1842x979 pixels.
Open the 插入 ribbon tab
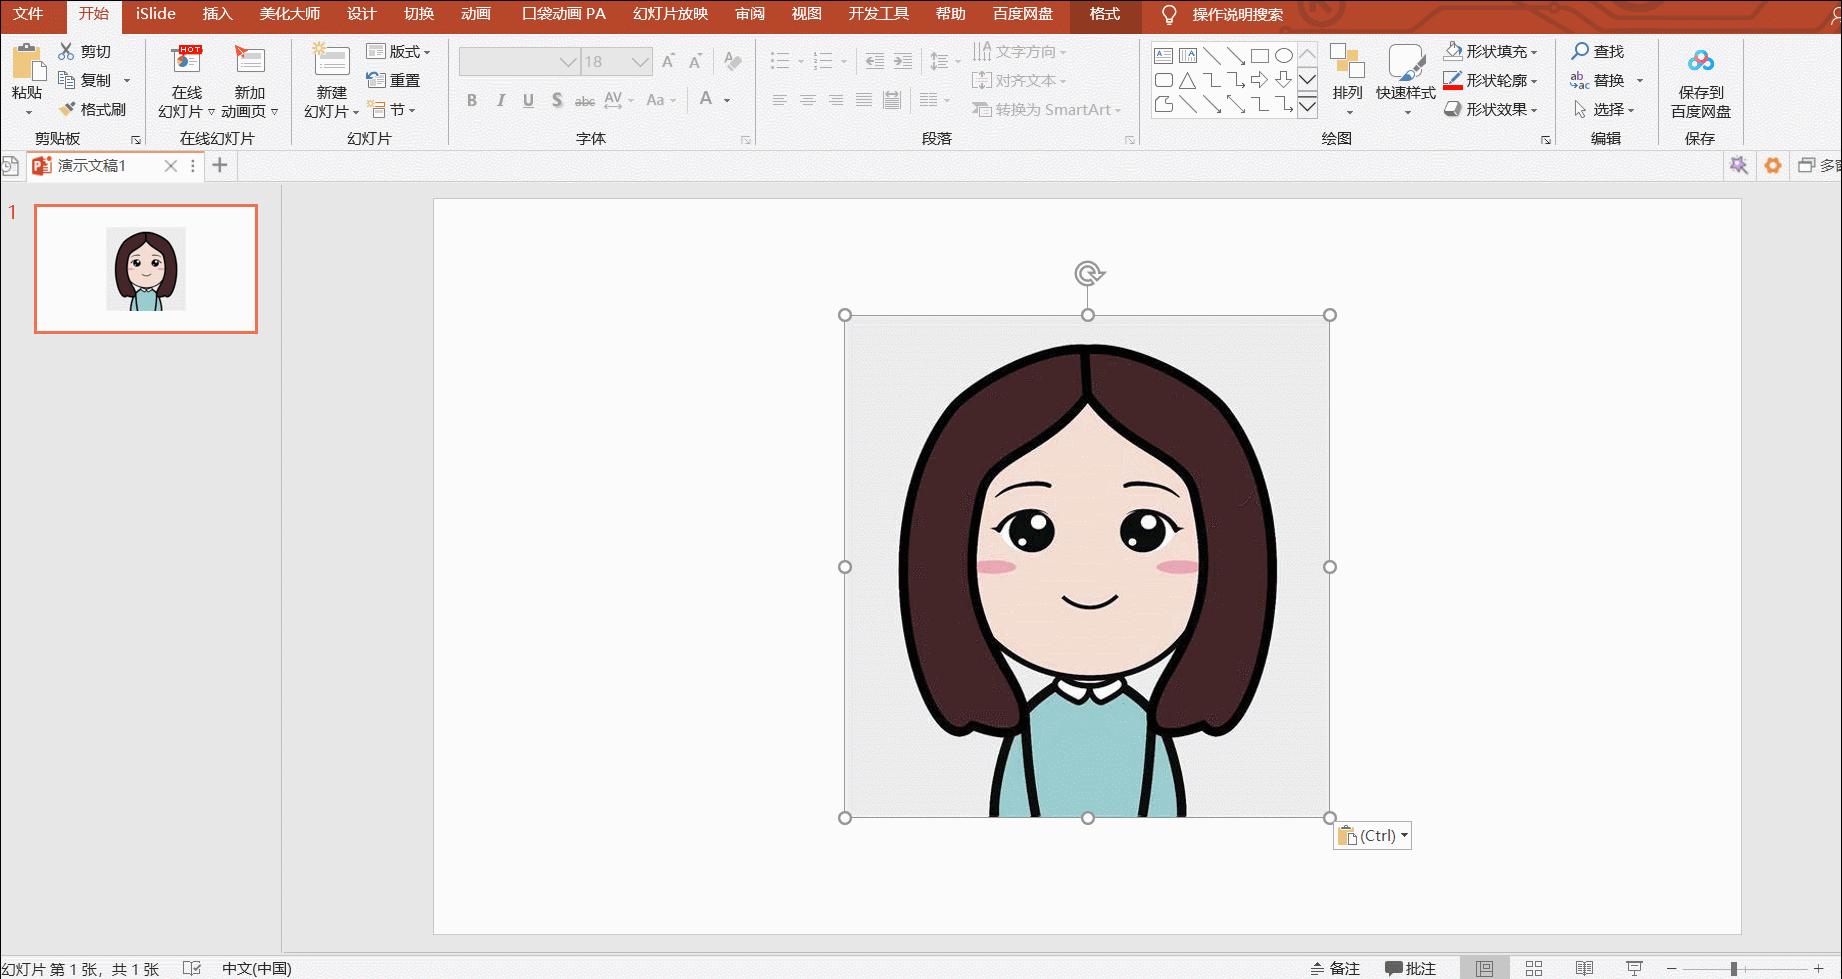[x=217, y=14]
